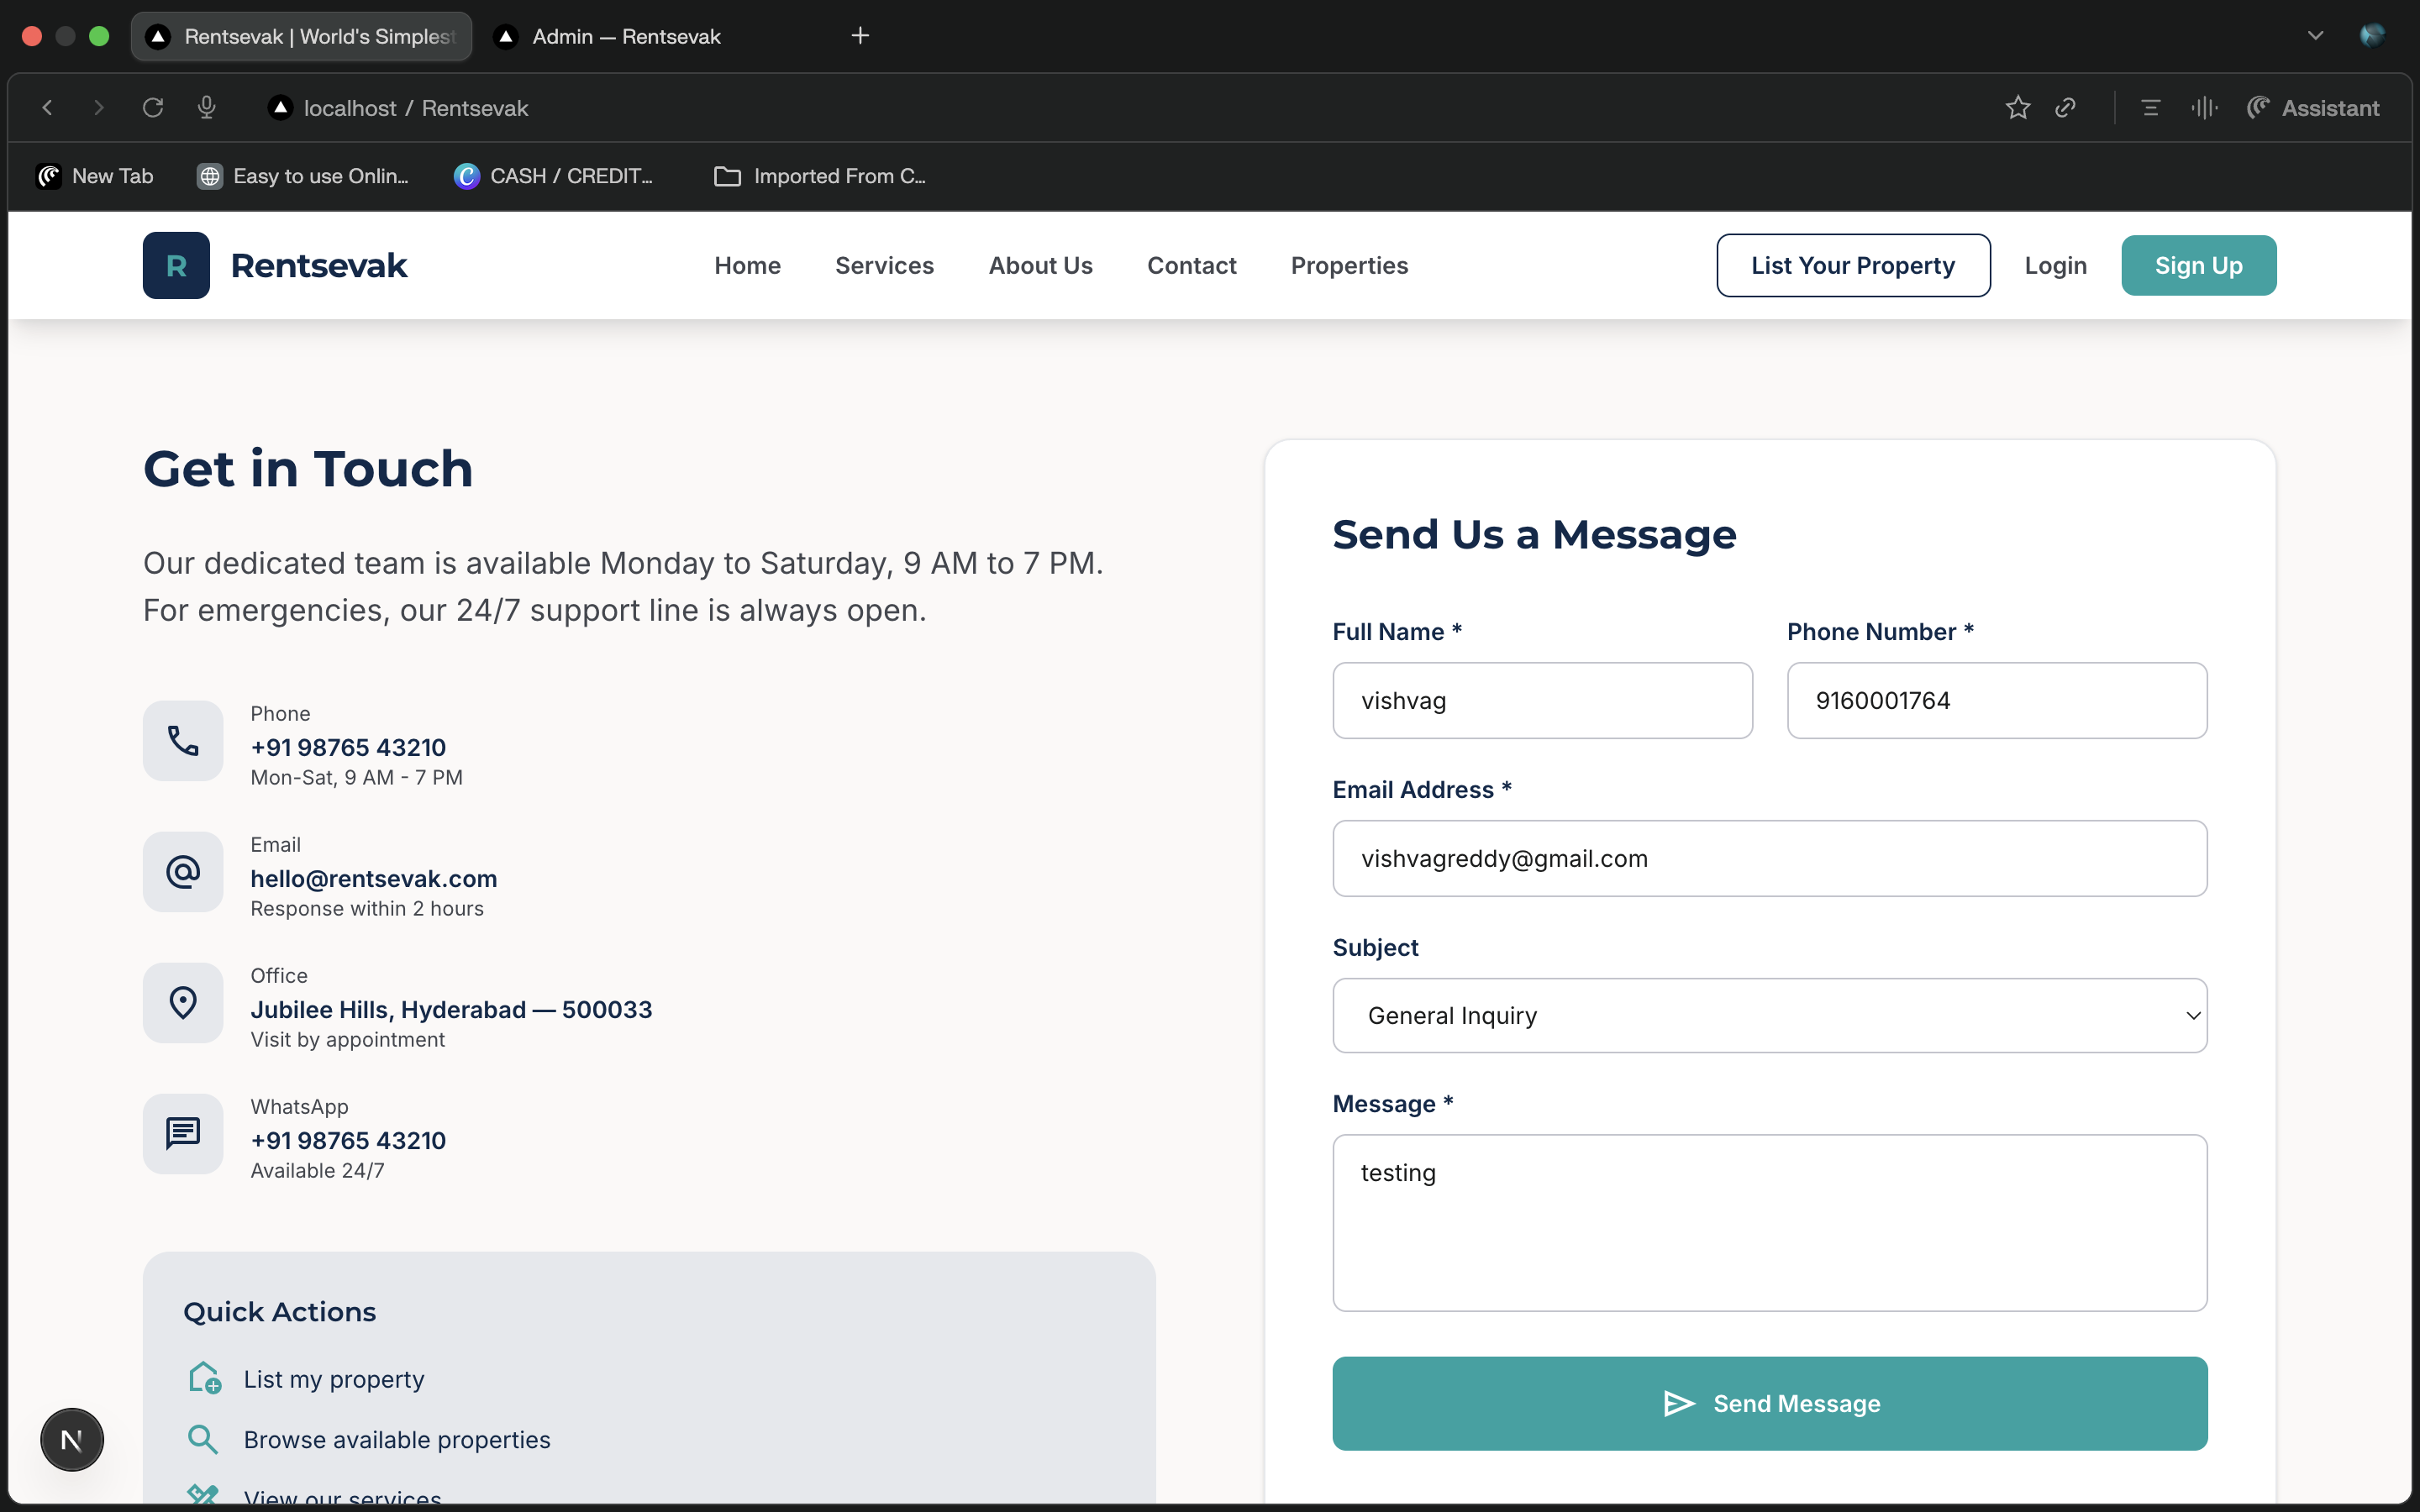2420x1512 pixels.
Task: Click the tools icon beside View our services
Action: click(202, 1494)
